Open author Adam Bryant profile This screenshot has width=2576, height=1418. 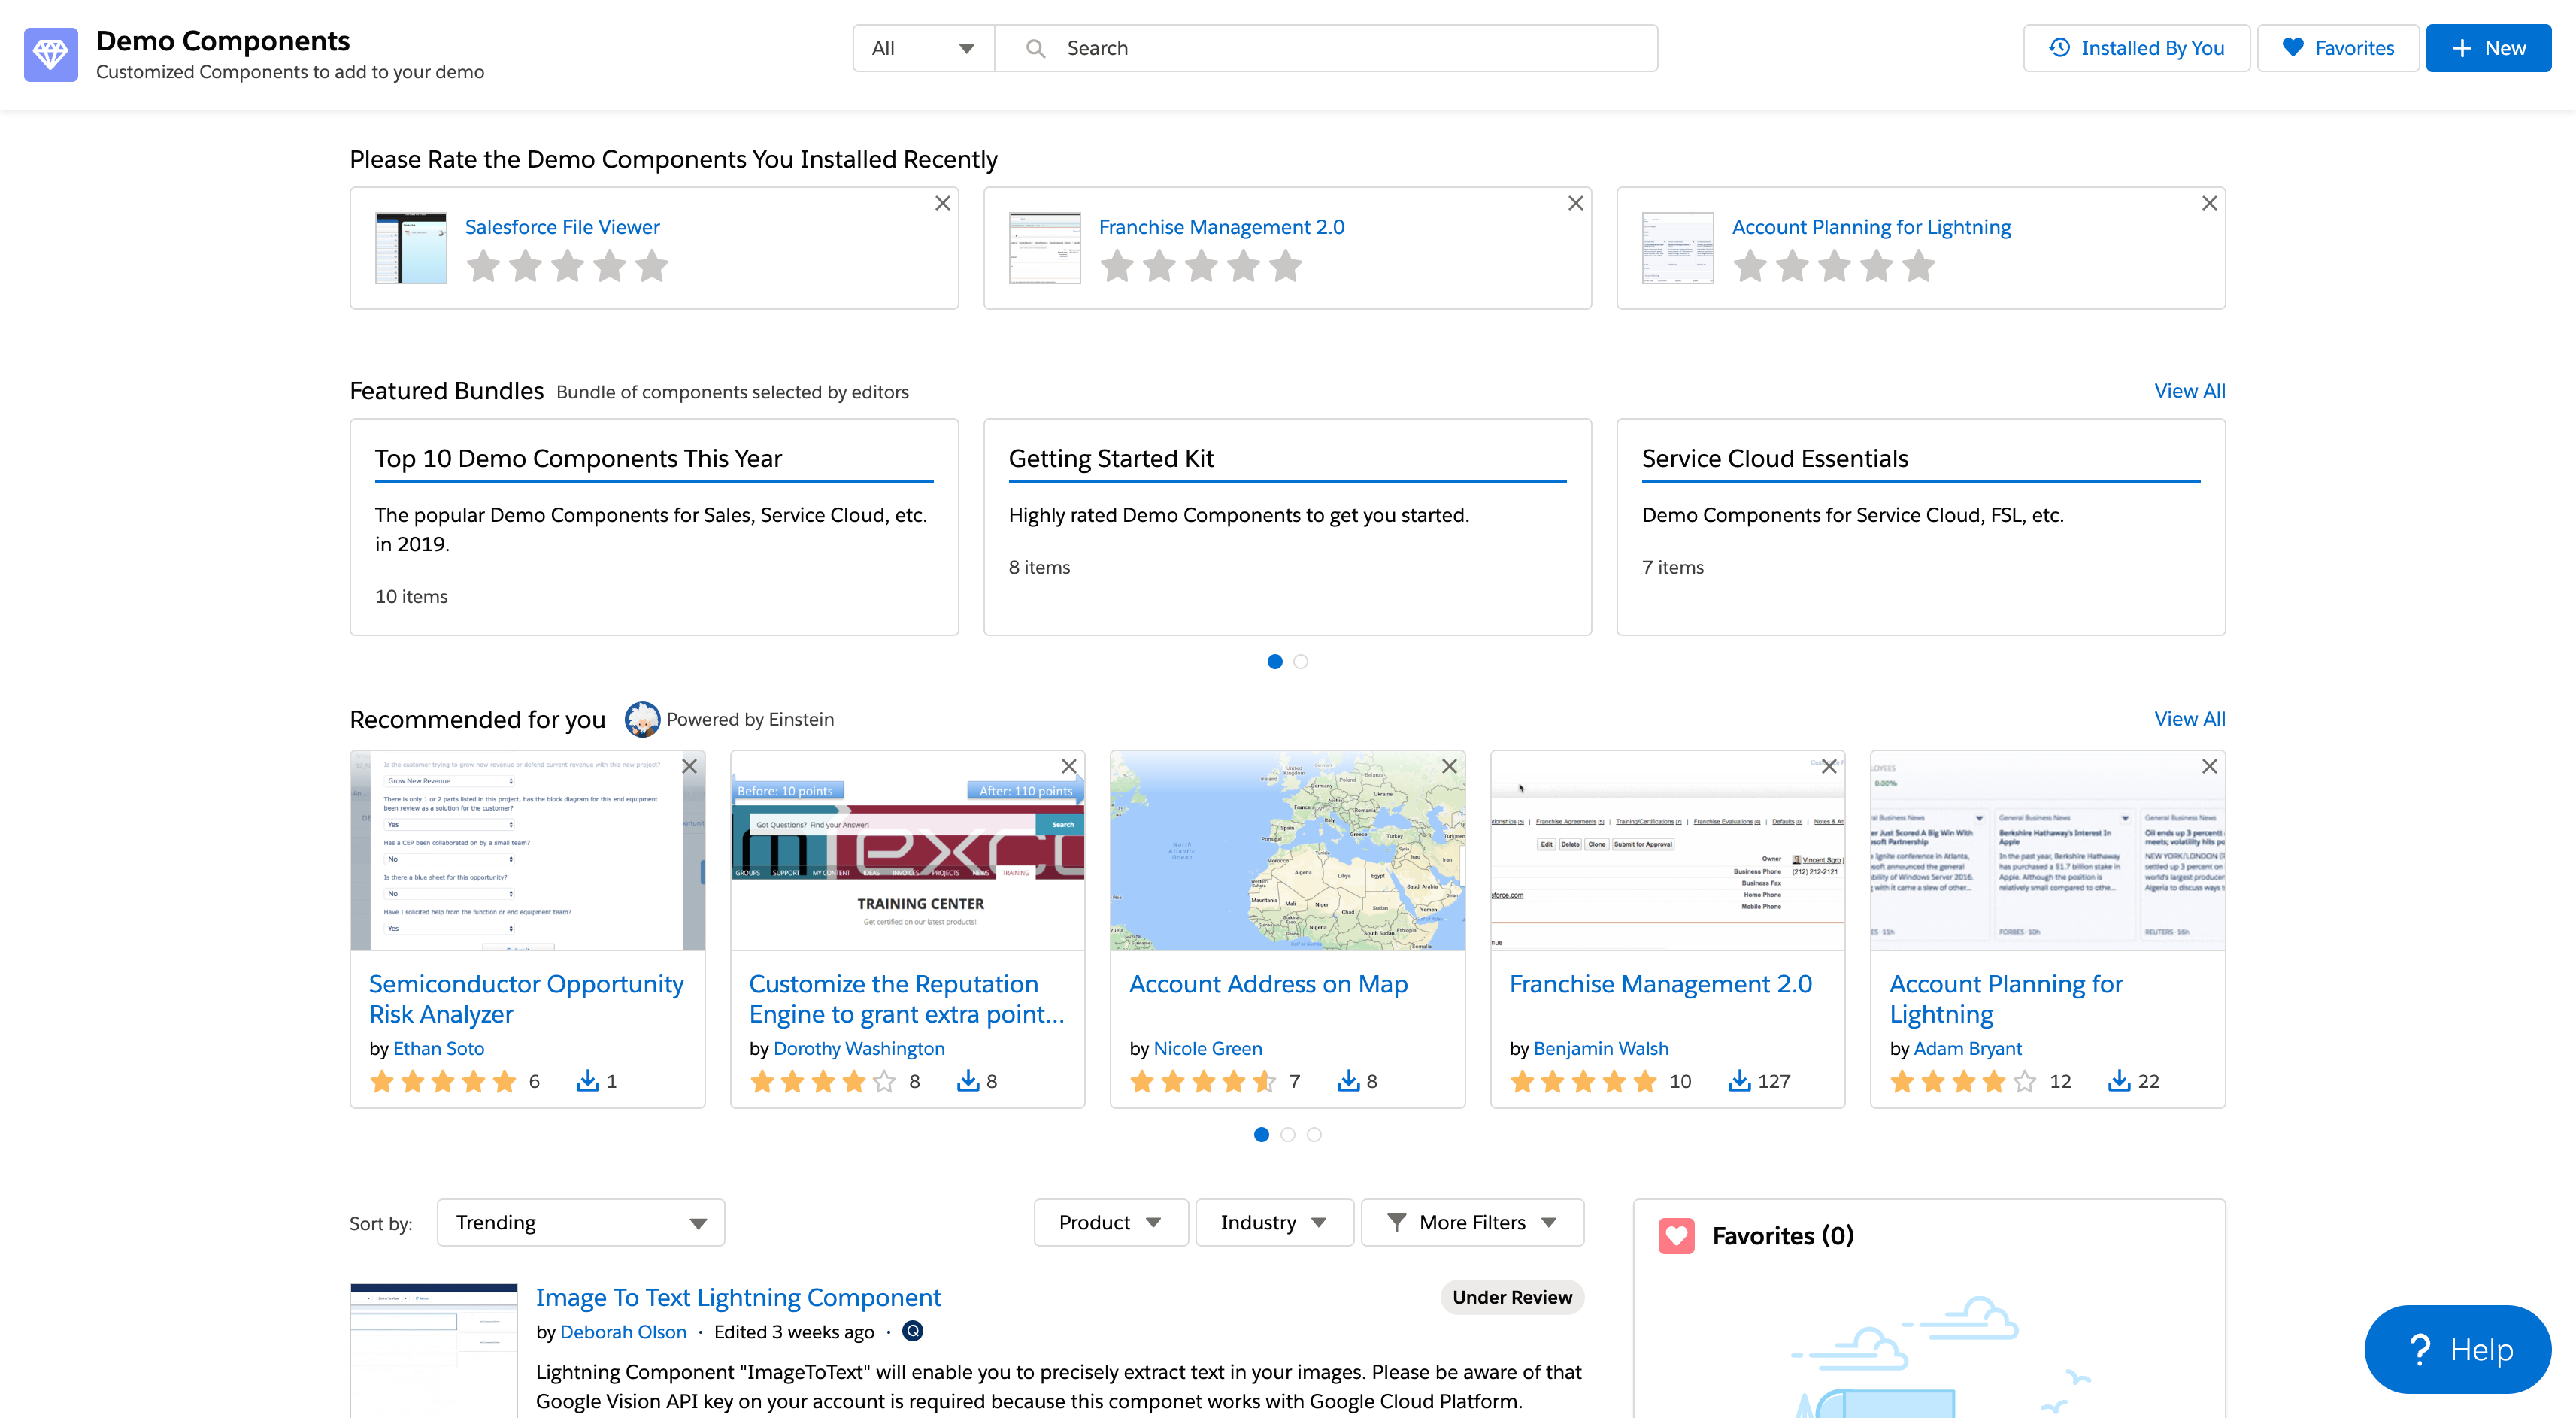1968,1048
